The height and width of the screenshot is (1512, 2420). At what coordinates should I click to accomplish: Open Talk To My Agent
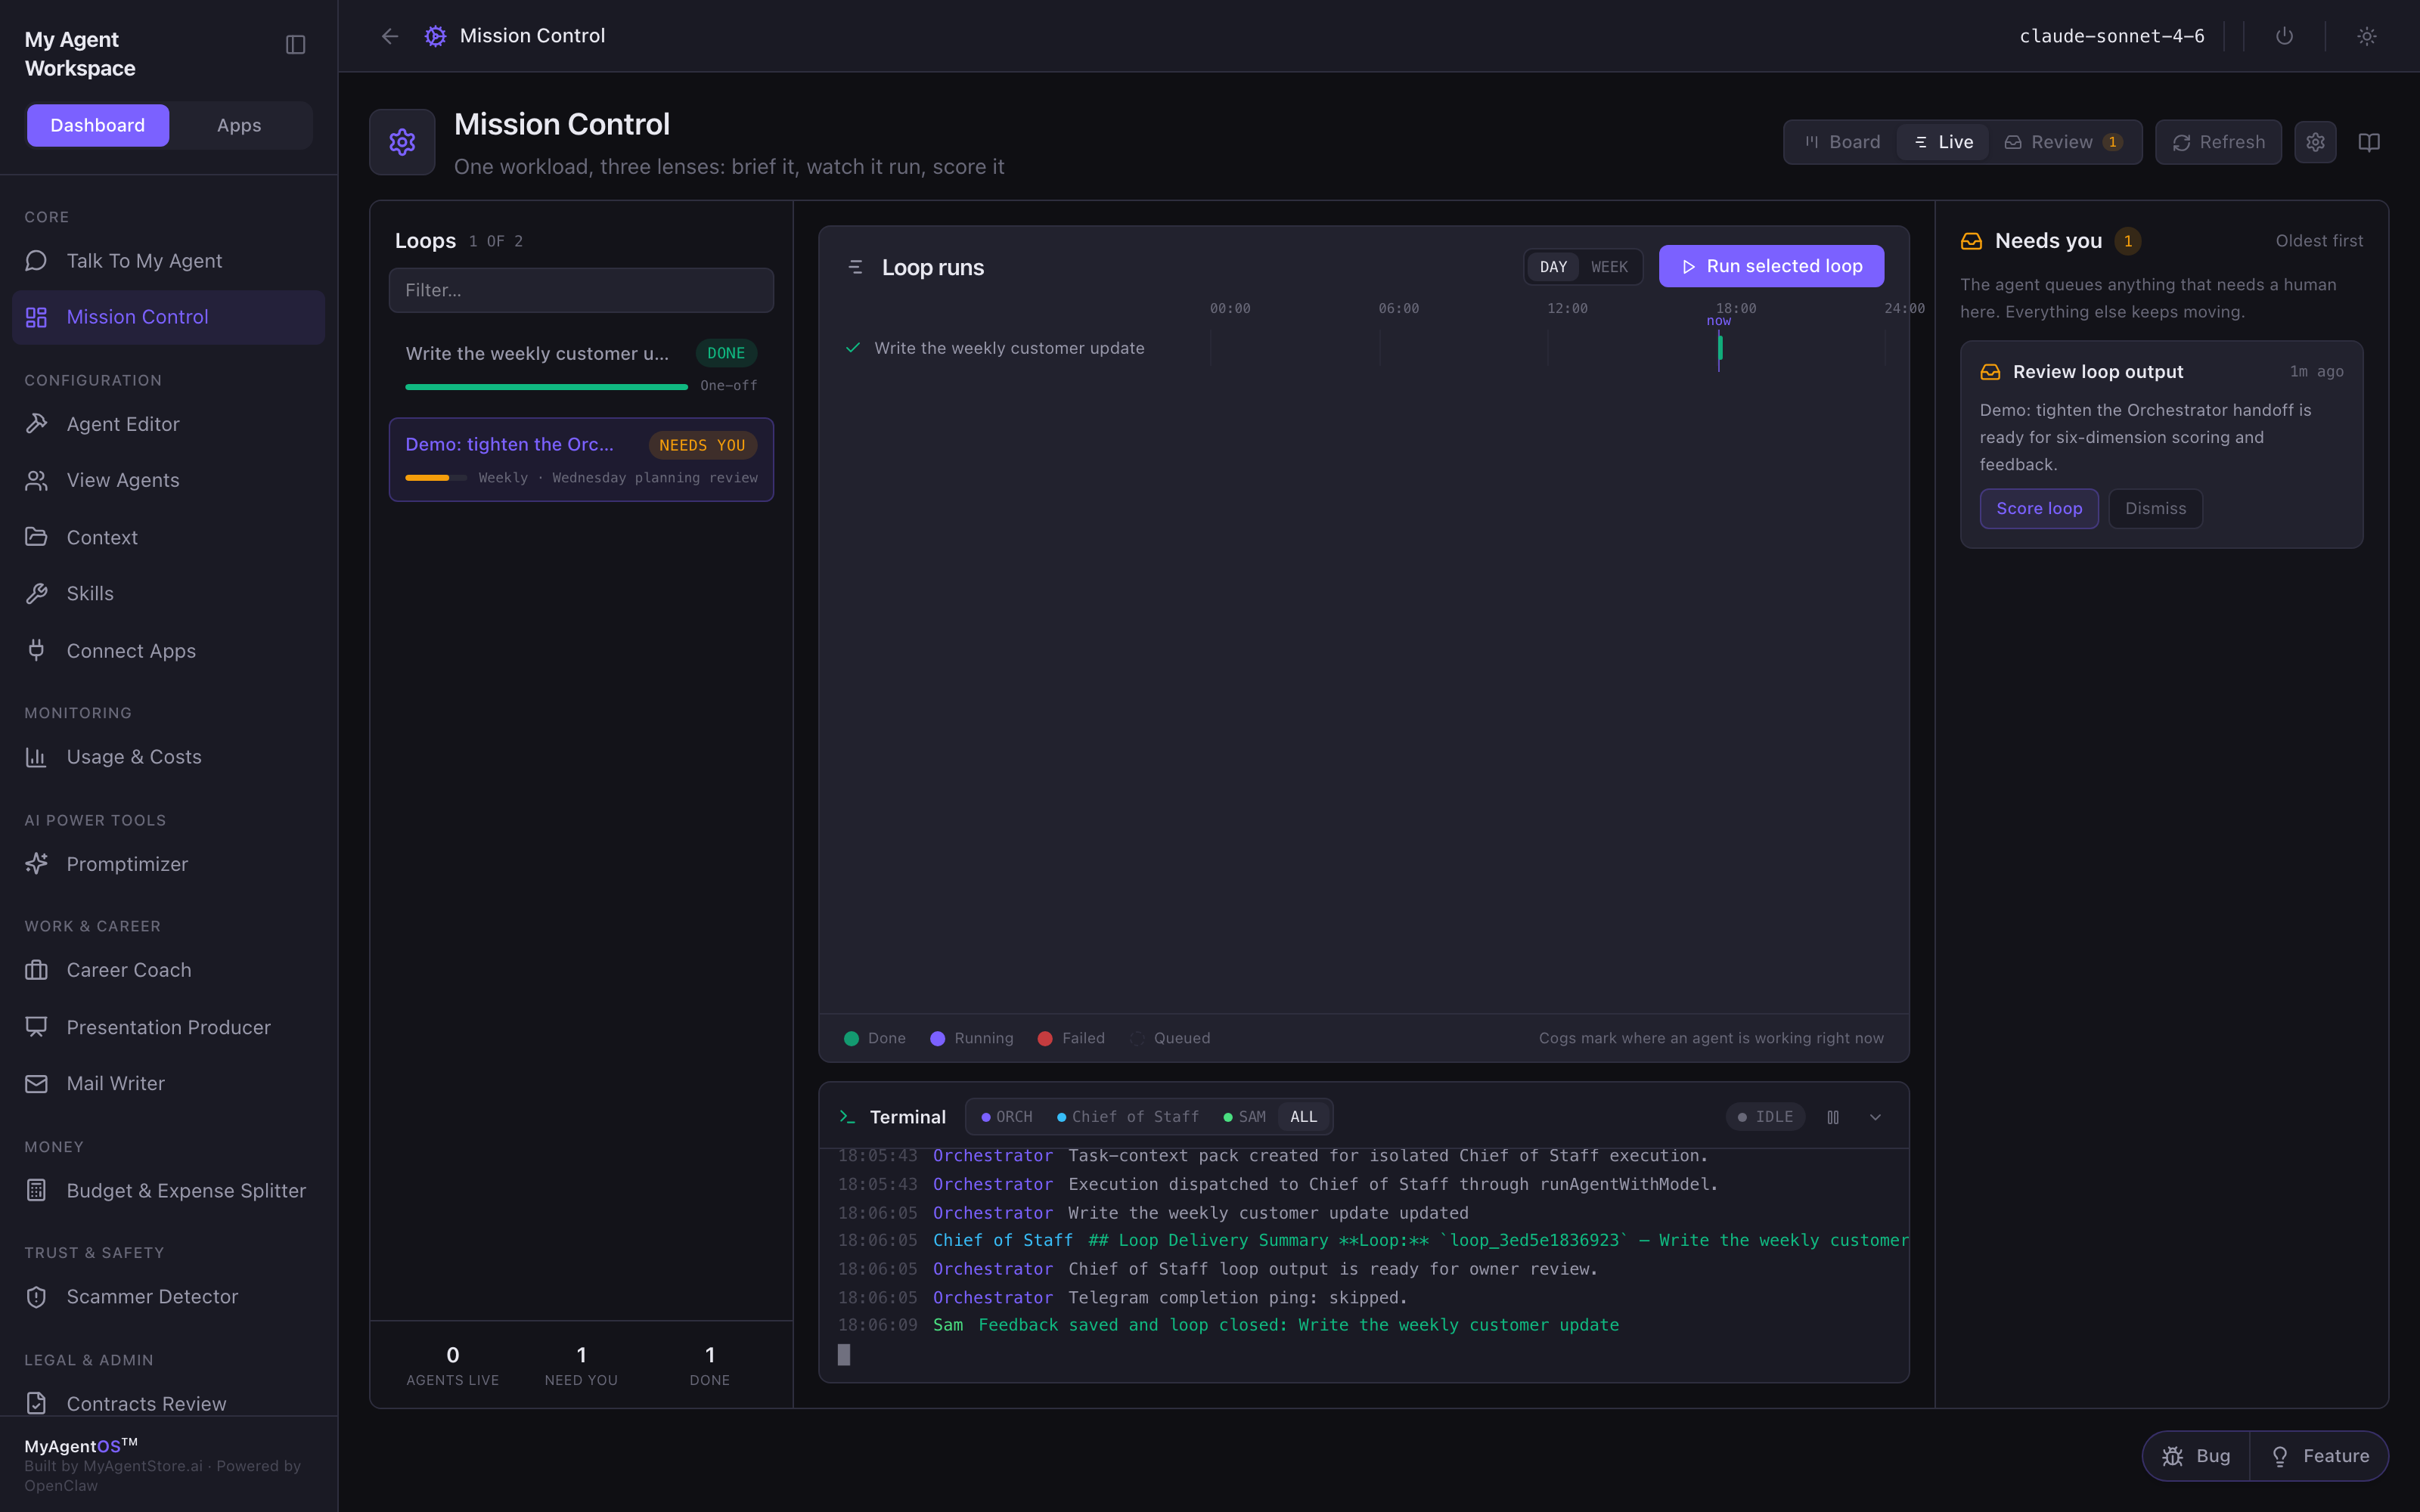(168, 261)
